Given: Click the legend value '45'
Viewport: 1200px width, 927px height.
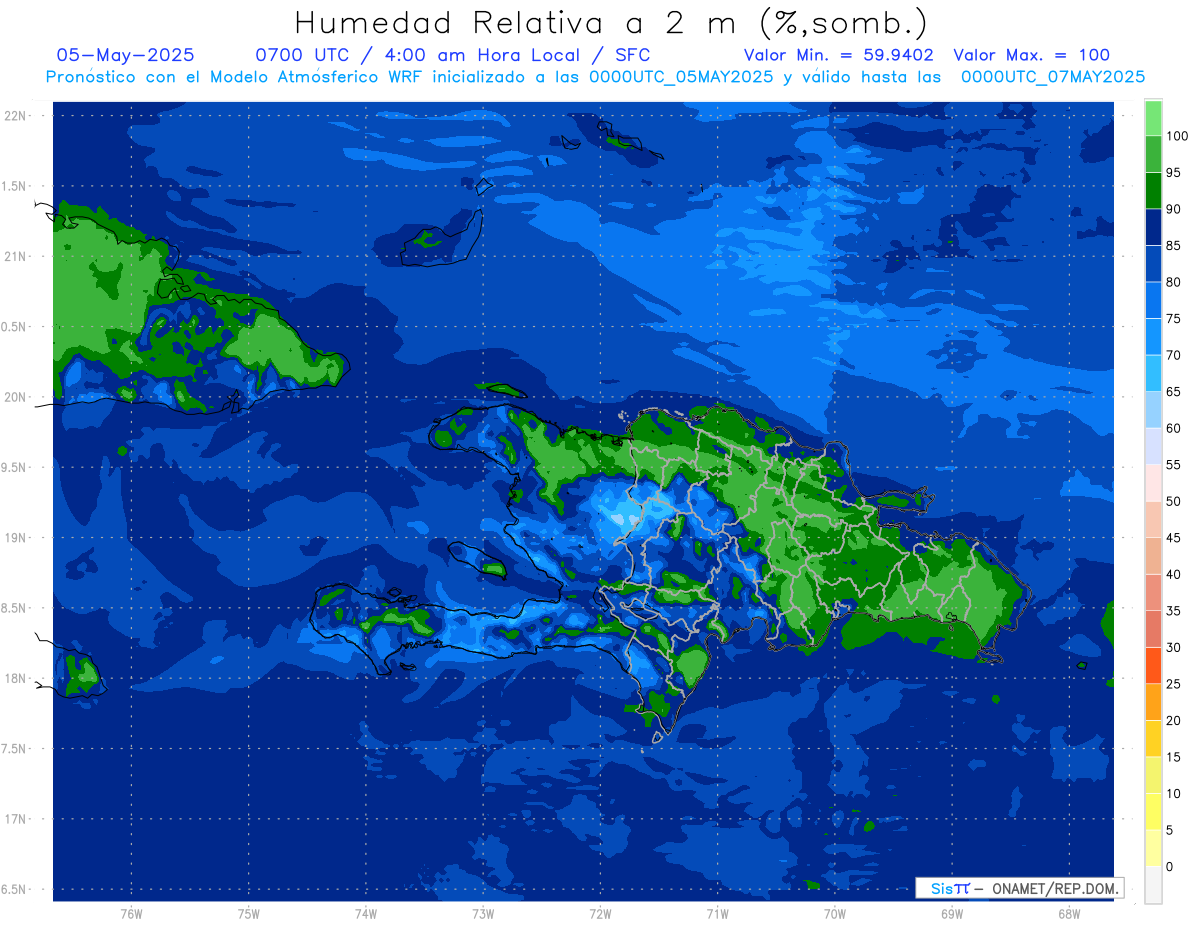Looking at the screenshot, I should pos(1174,538).
